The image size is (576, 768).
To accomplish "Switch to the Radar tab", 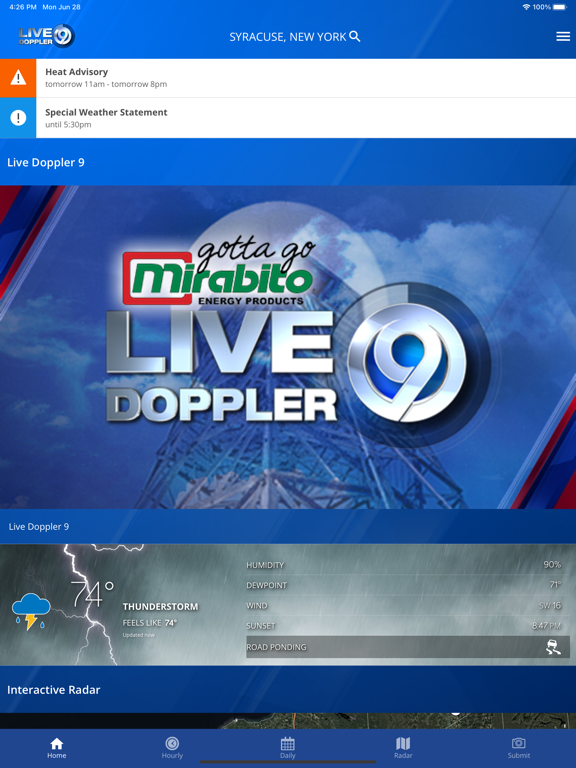I will tap(403, 748).
